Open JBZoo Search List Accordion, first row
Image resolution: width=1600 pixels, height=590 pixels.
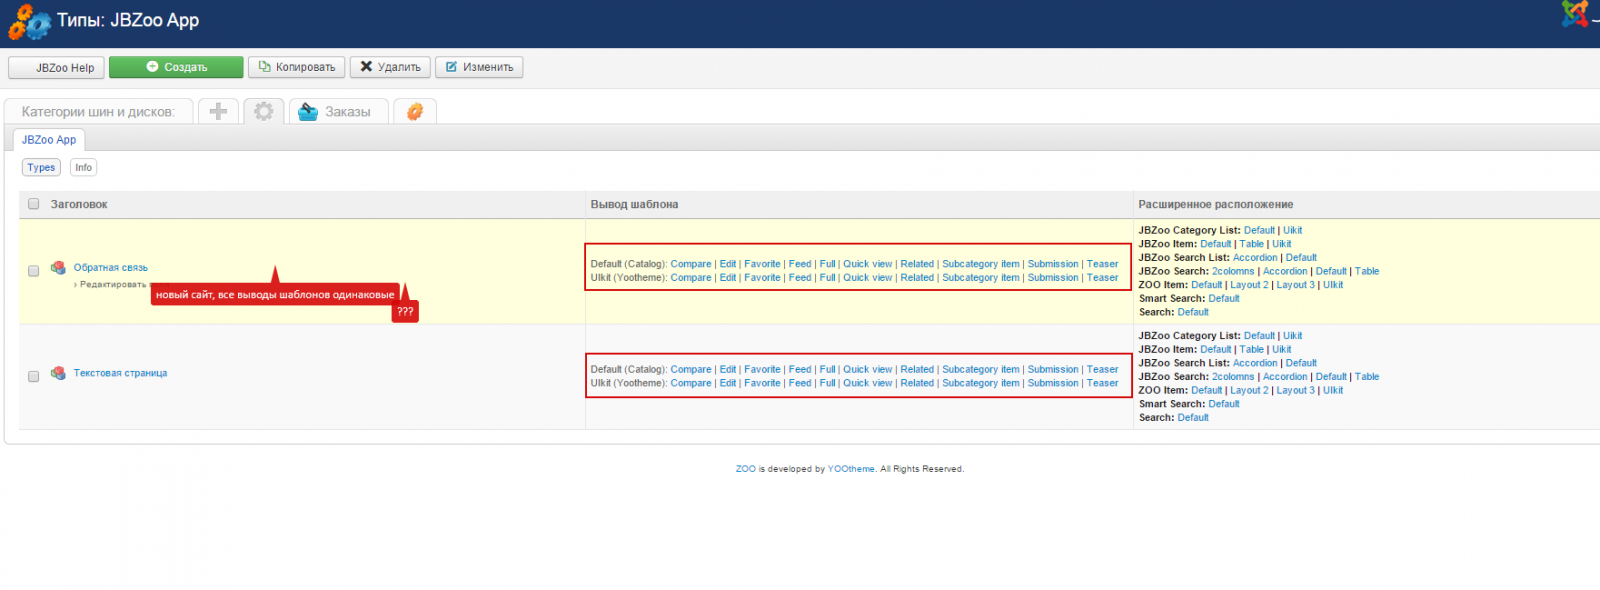[x=1255, y=257]
